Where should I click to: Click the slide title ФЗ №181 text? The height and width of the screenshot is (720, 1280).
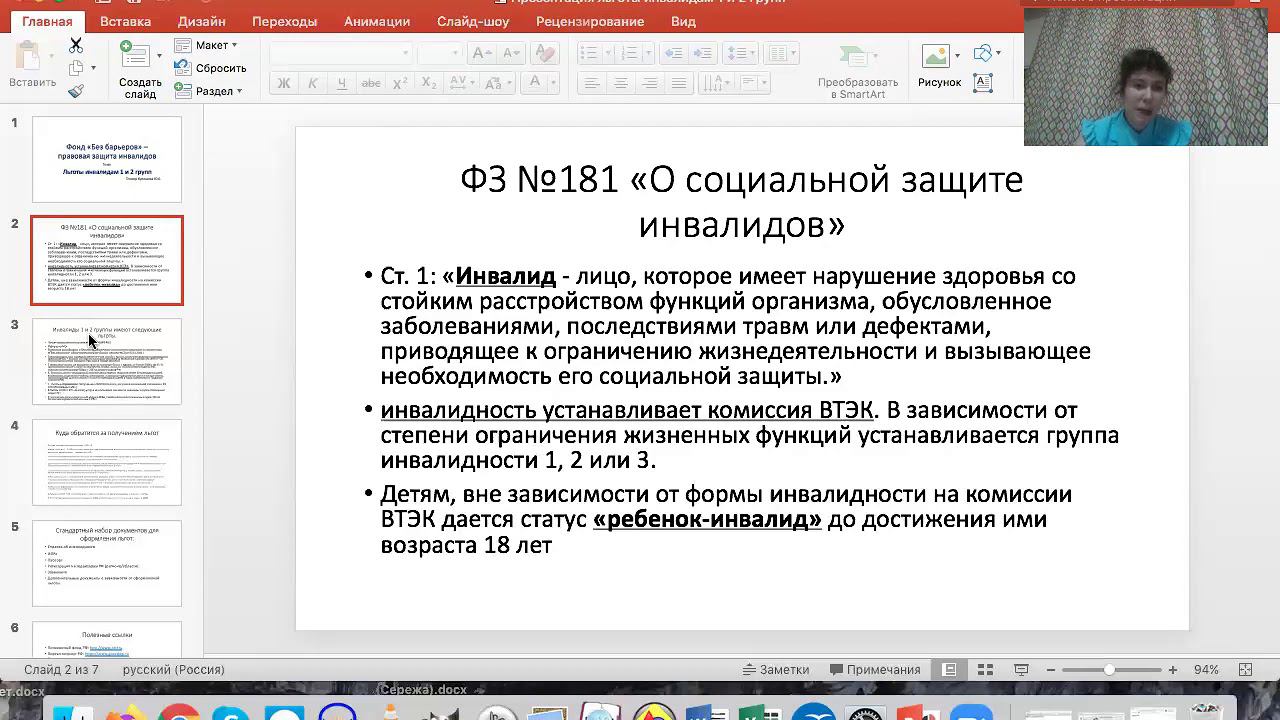(741, 201)
